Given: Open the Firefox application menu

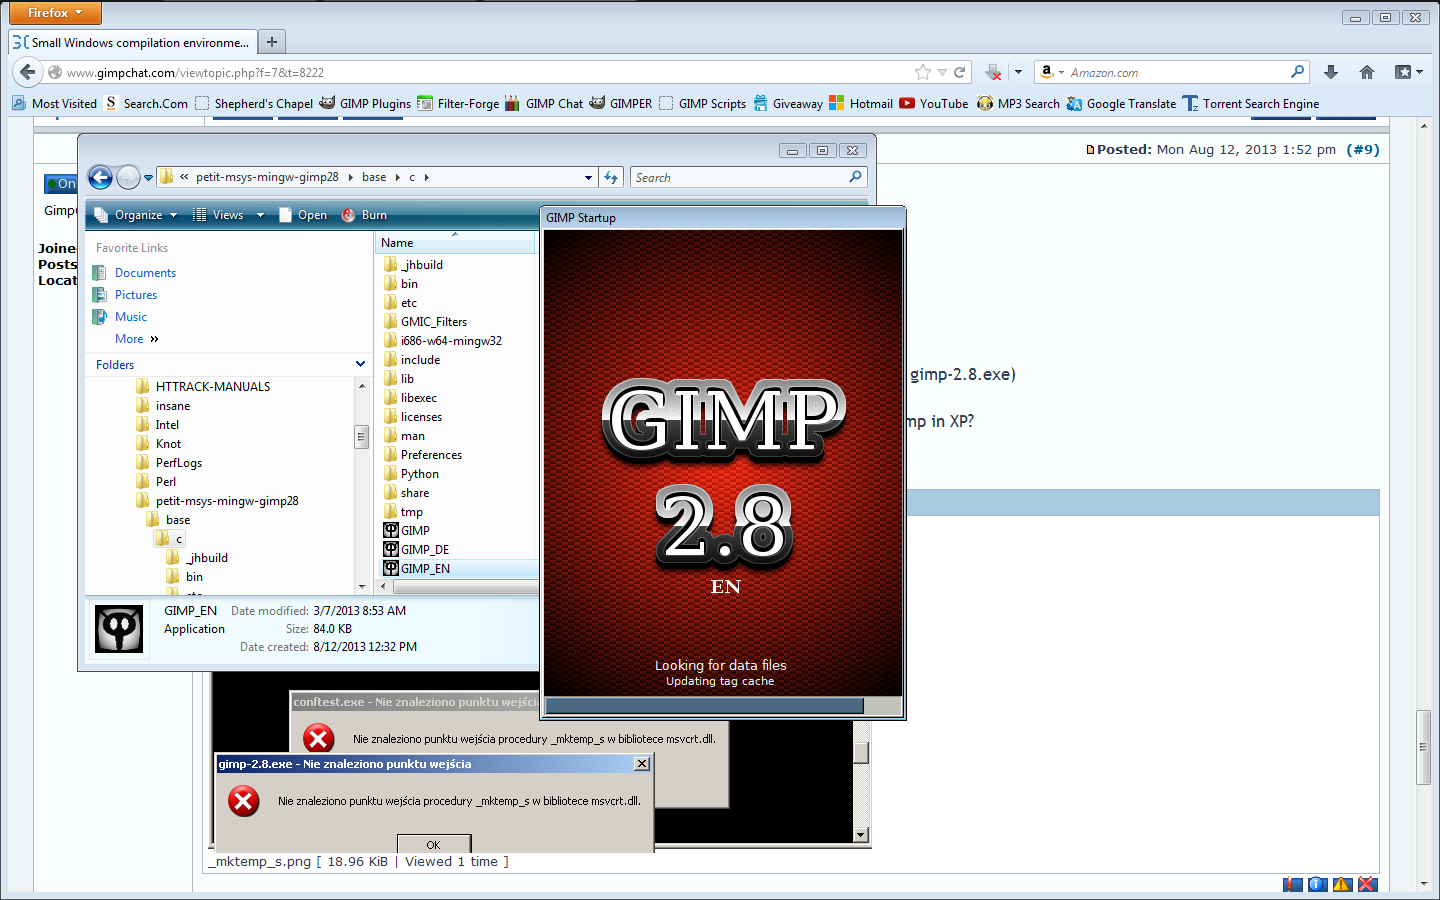Looking at the screenshot, I should [x=55, y=13].
